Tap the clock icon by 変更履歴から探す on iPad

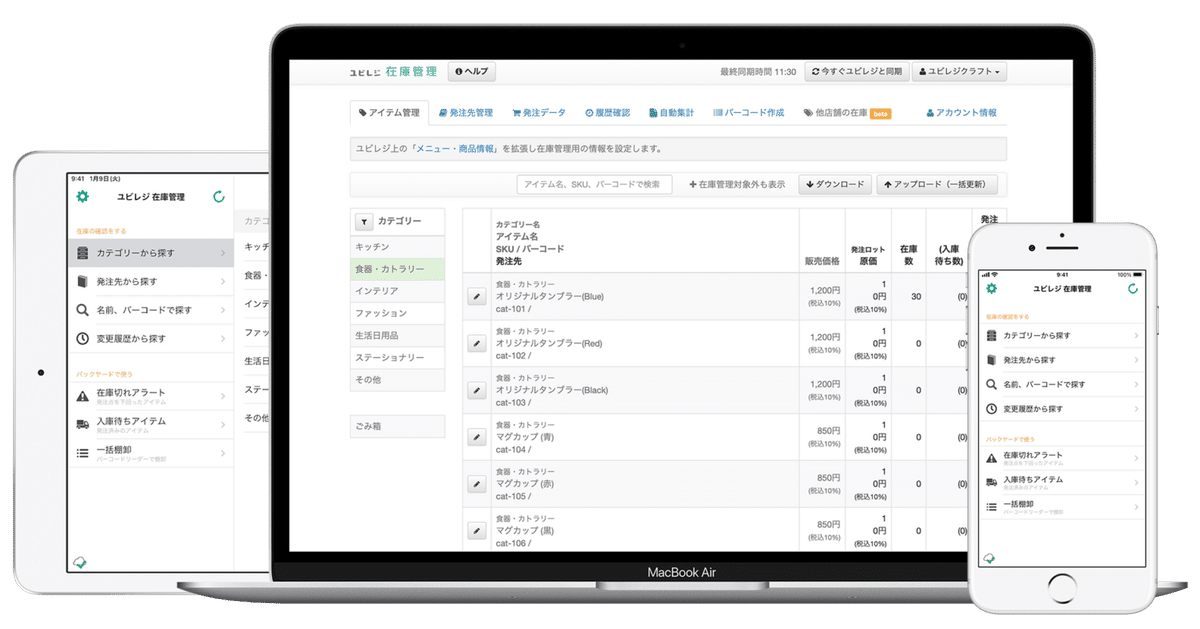pyautogui.click(x=83, y=339)
